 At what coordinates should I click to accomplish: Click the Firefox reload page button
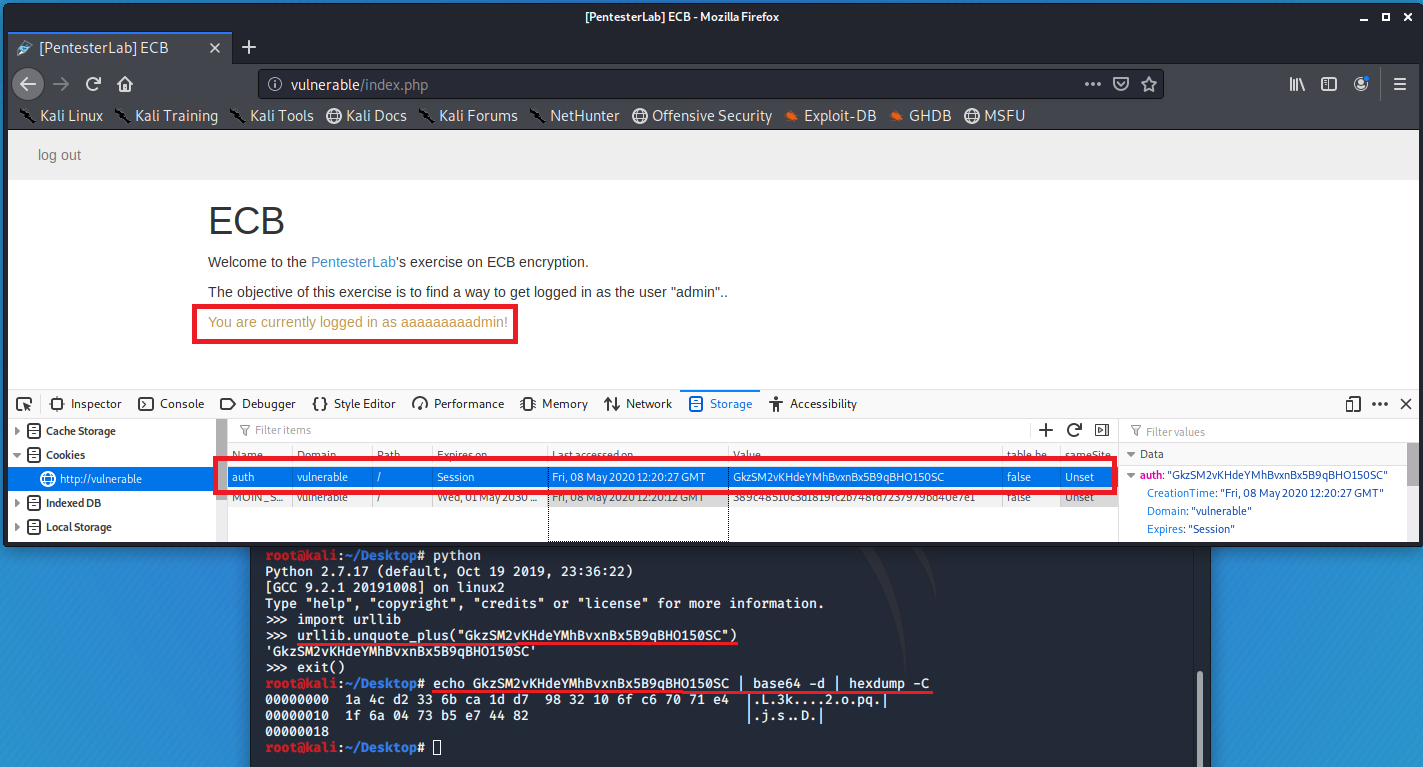click(x=93, y=84)
